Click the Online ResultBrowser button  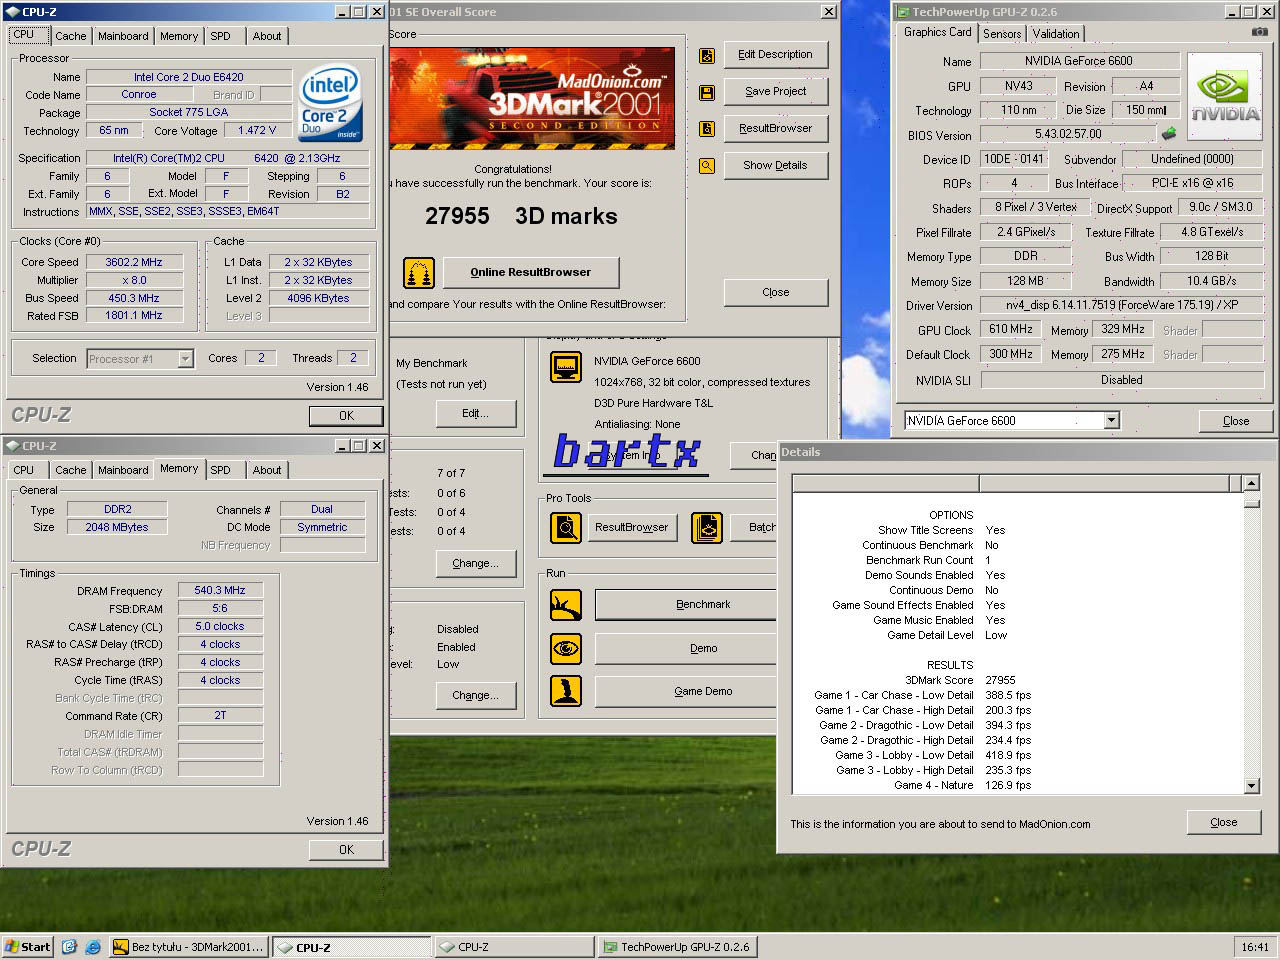[530, 272]
